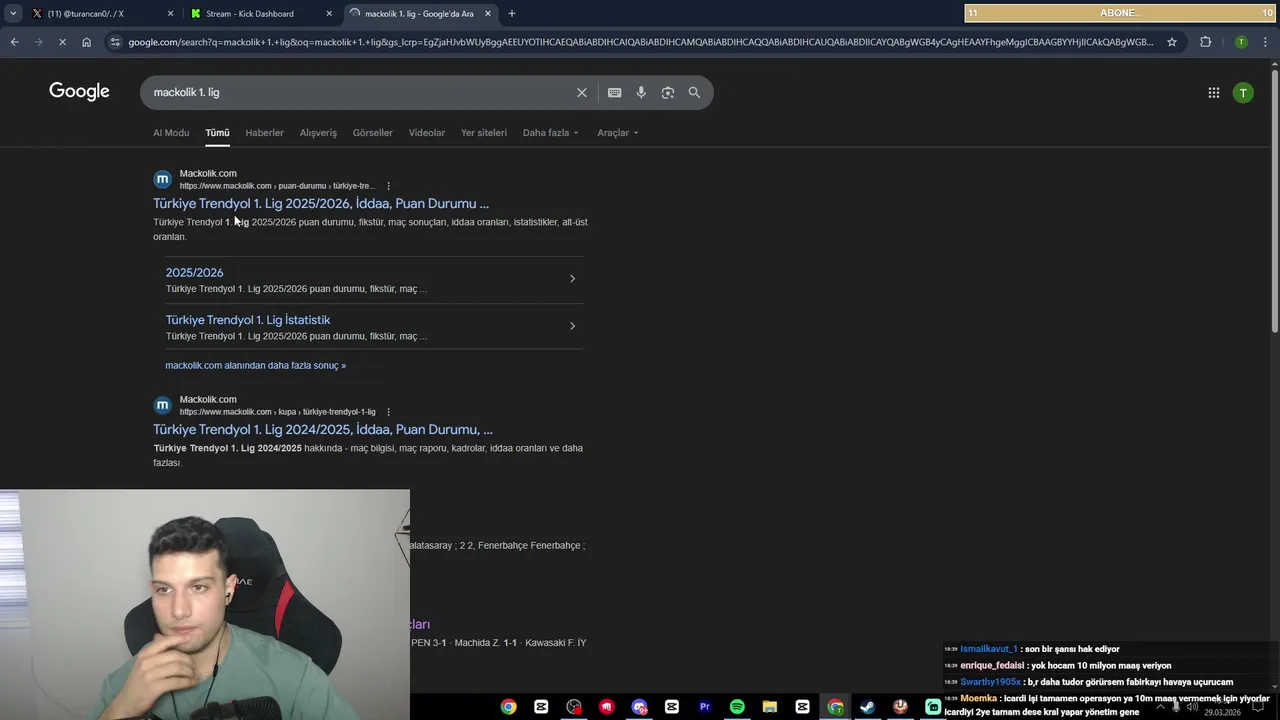Open Türkiye Trendyol 1. Lig 2024/2025 result
The height and width of the screenshot is (720, 1280).
323,429
